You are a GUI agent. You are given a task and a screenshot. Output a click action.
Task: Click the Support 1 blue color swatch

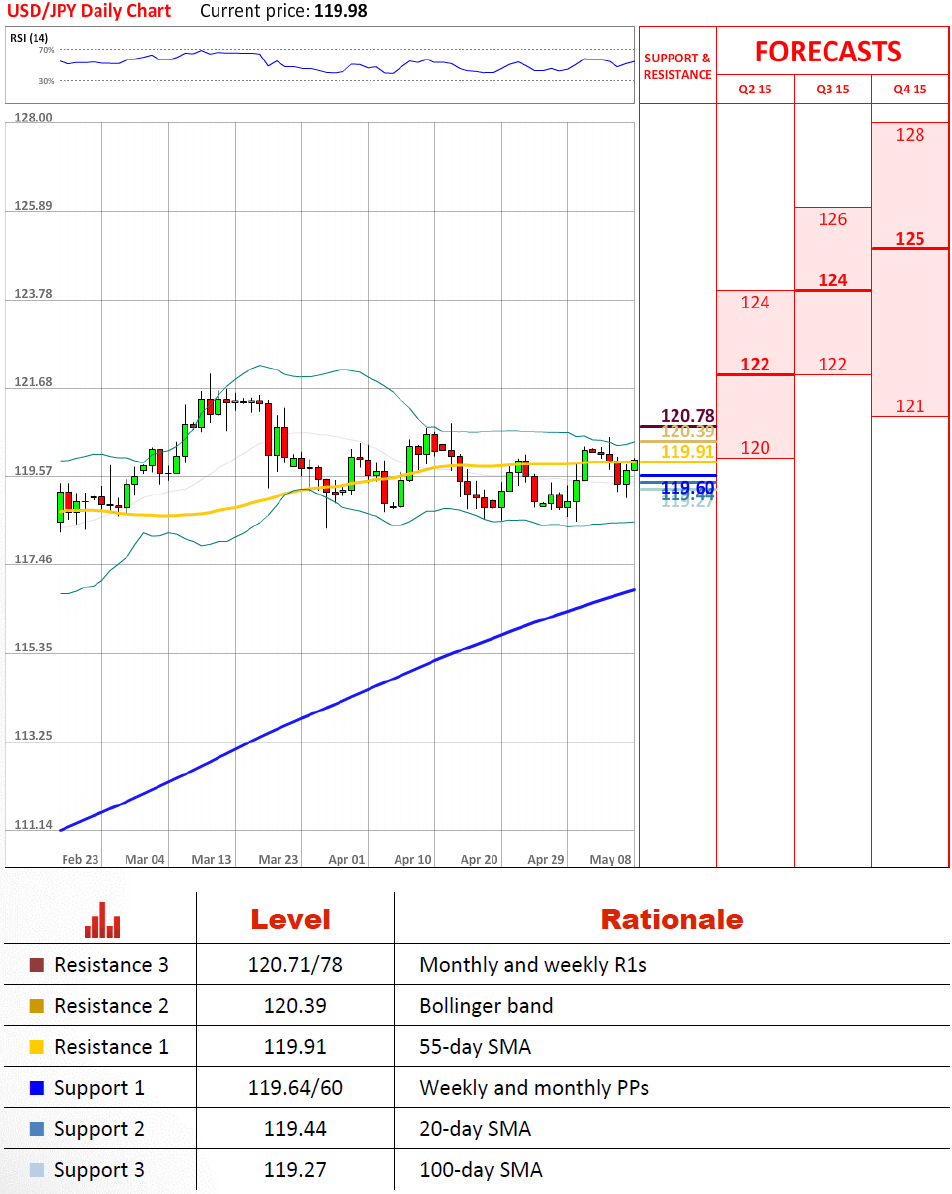(x=37, y=1088)
